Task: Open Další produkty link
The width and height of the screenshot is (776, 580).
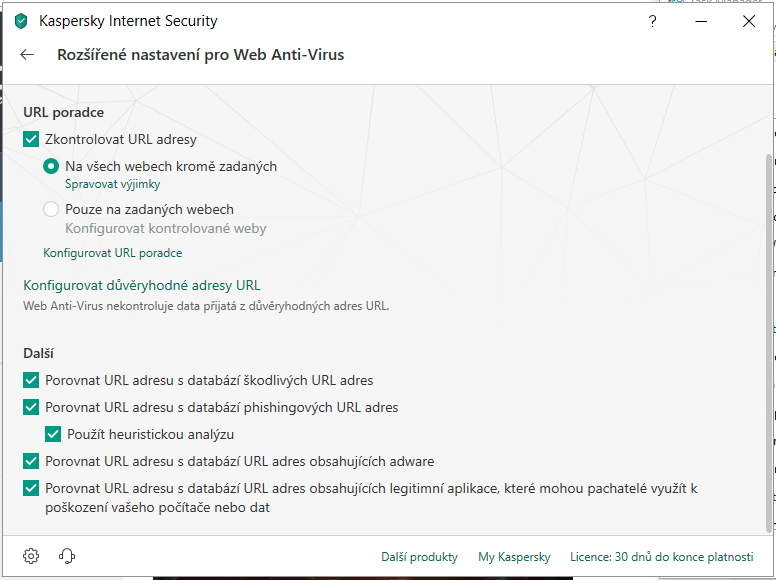Action: point(419,557)
